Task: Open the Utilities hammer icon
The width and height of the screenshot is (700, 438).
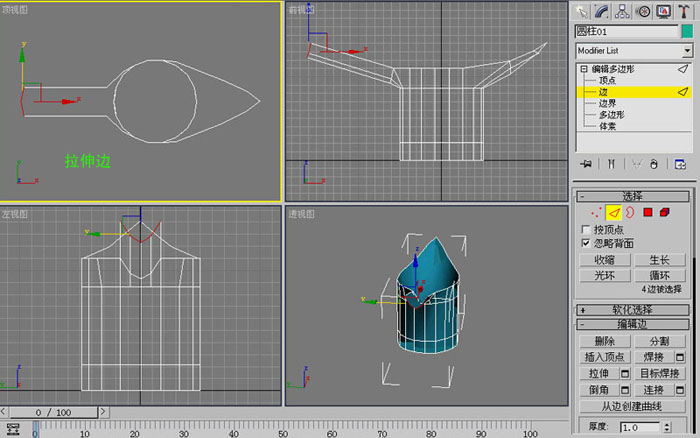Action: click(x=683, y=12)
